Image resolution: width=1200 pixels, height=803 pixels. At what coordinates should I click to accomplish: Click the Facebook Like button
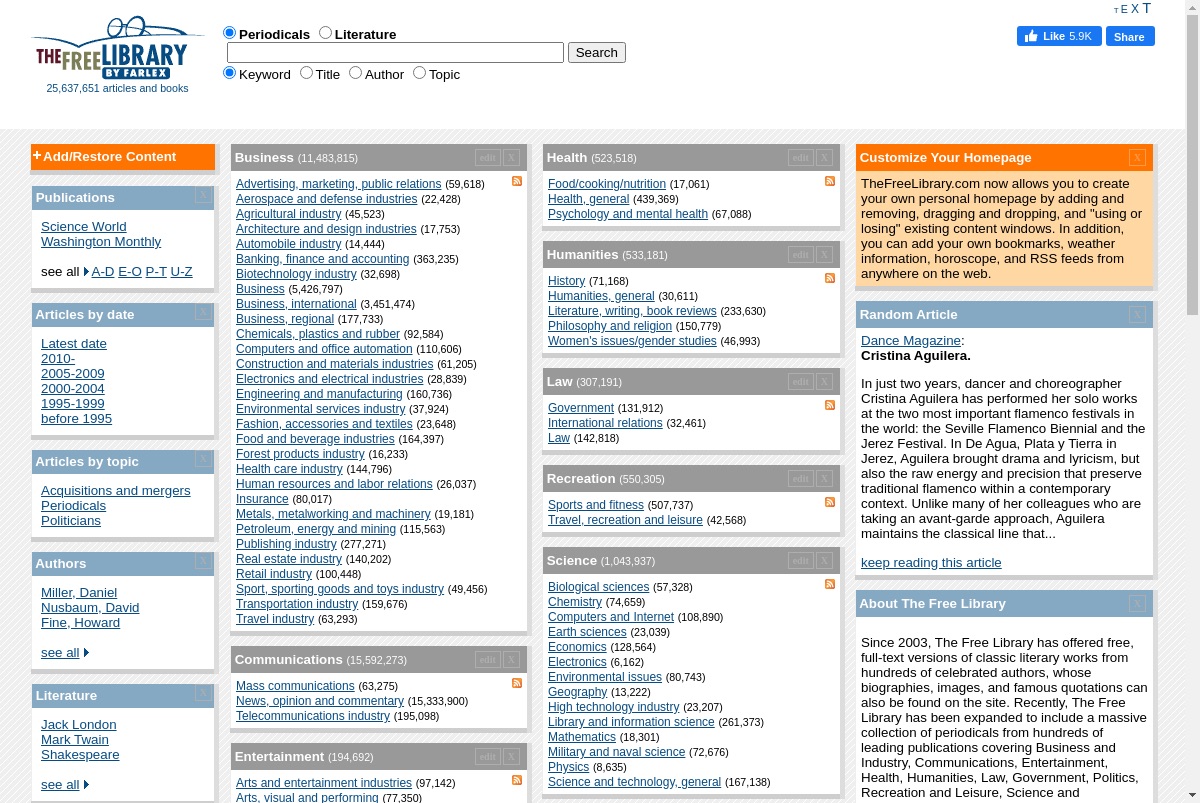pyautogui.click(x=1059, y=36)
